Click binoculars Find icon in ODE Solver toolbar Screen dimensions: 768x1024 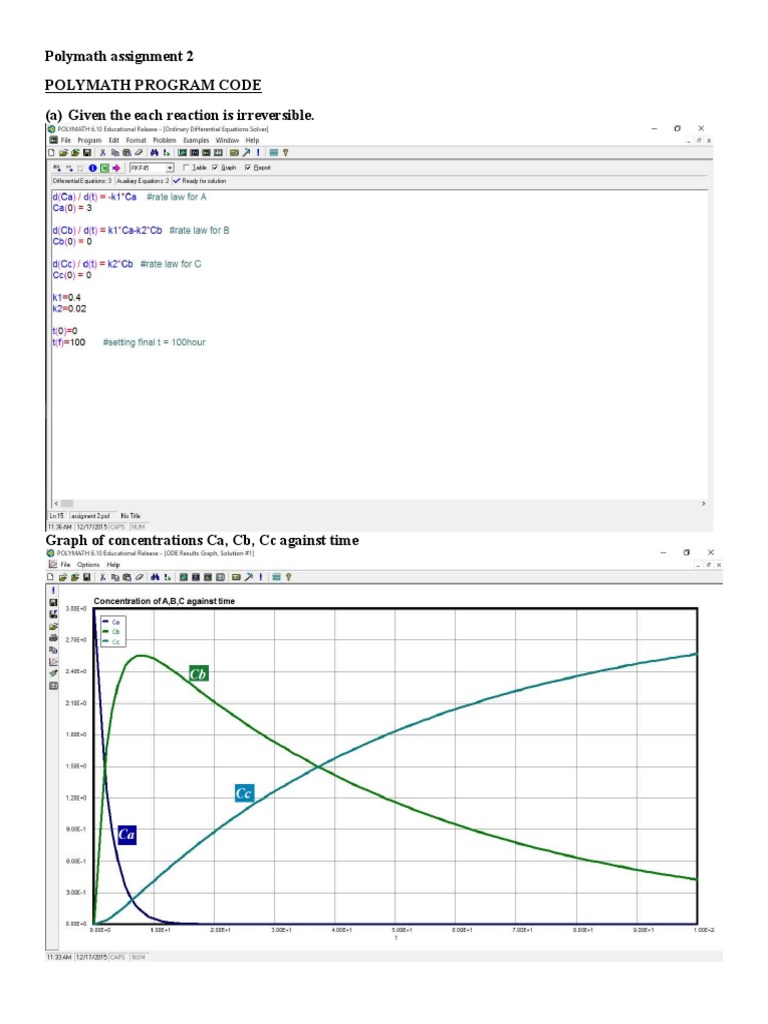[154, 152]
